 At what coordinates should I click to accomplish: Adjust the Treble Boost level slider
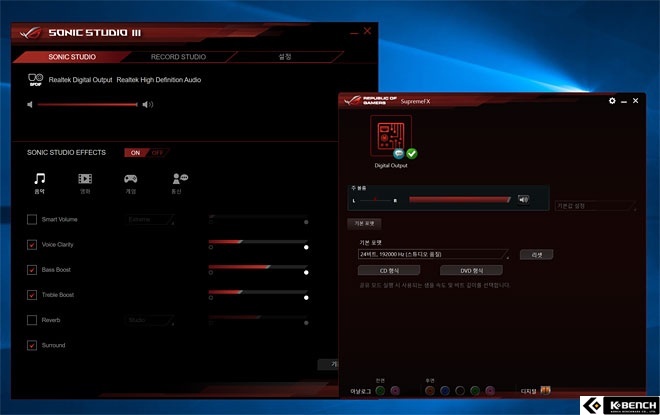[258, 292]
